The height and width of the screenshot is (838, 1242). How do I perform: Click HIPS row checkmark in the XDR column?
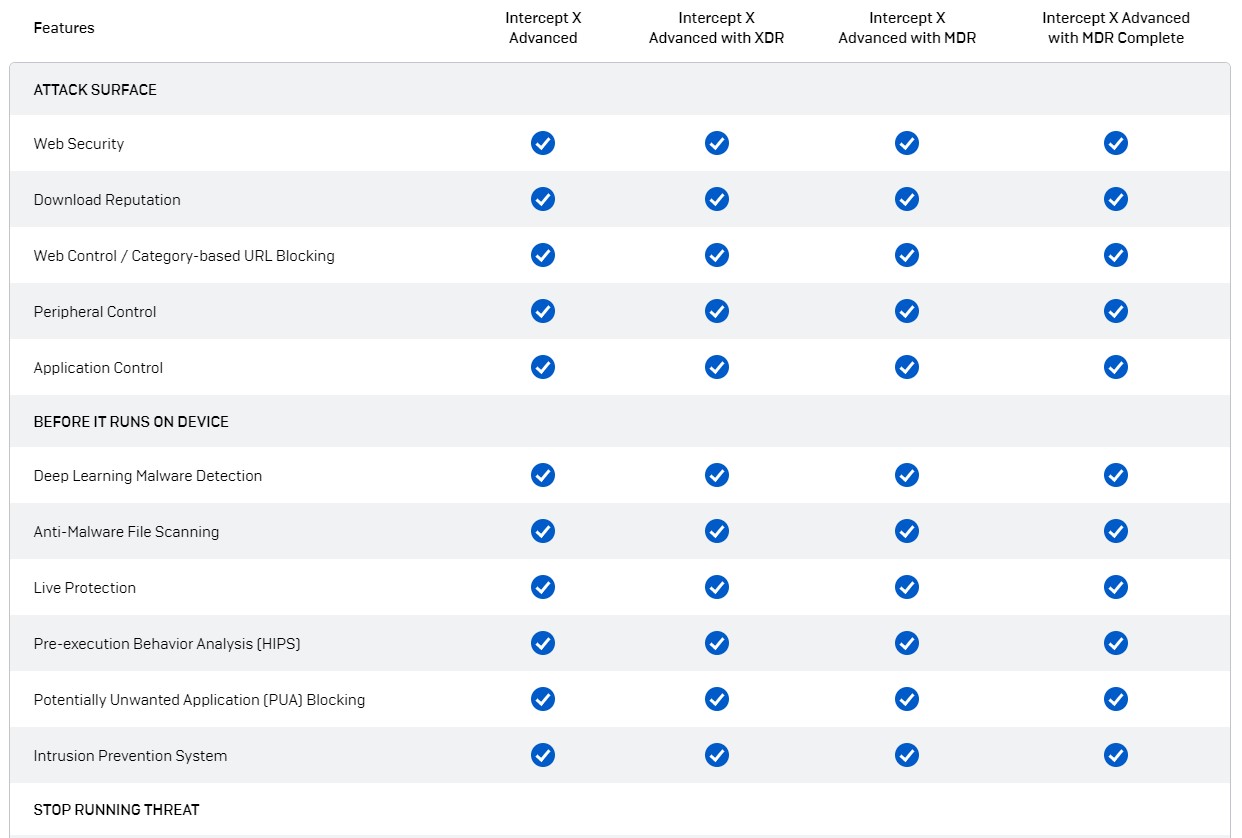click(x=717, y=643)
